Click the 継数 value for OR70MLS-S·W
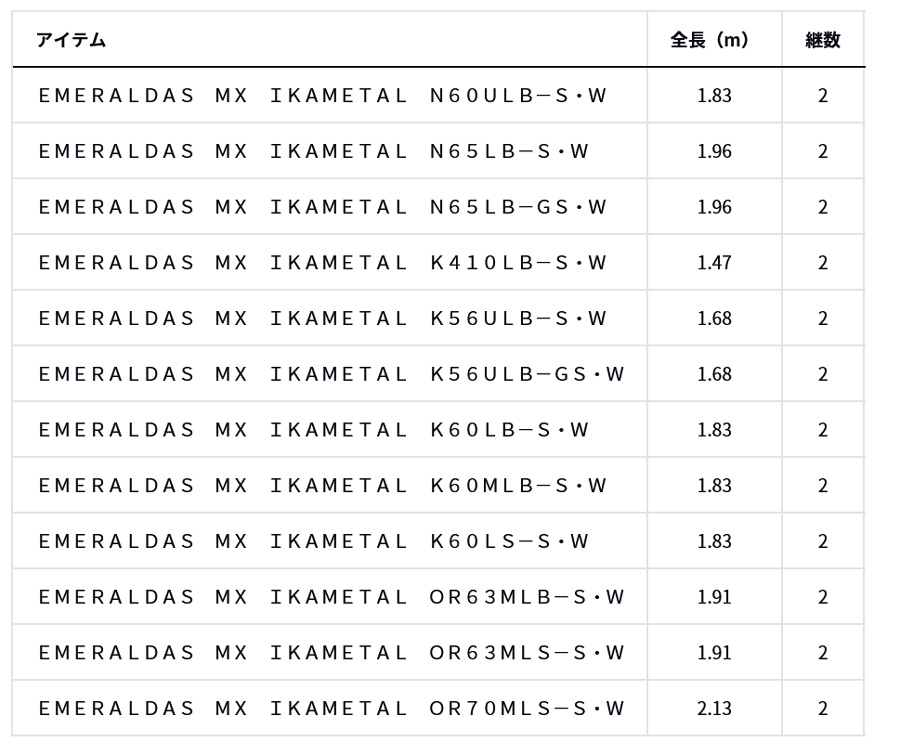 click(x=822, y=709)
